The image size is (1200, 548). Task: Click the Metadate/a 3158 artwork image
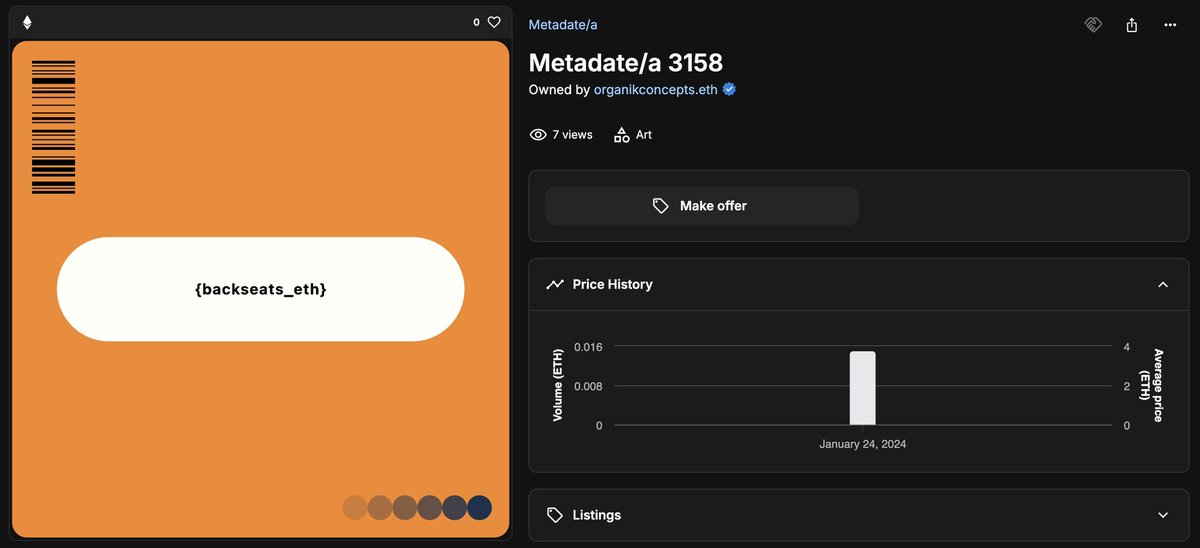[261, 289]
